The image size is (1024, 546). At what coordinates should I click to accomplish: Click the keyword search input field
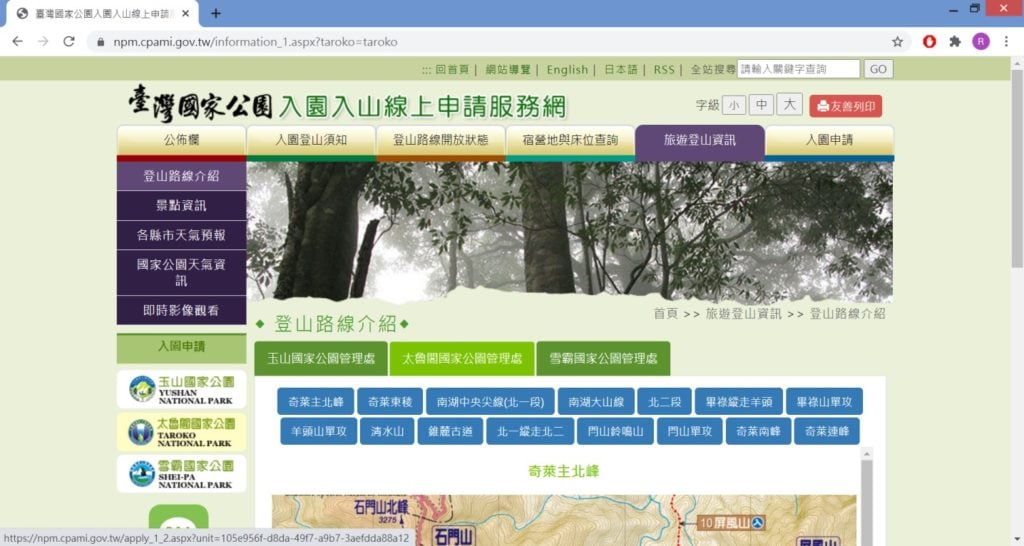point(798,69)
